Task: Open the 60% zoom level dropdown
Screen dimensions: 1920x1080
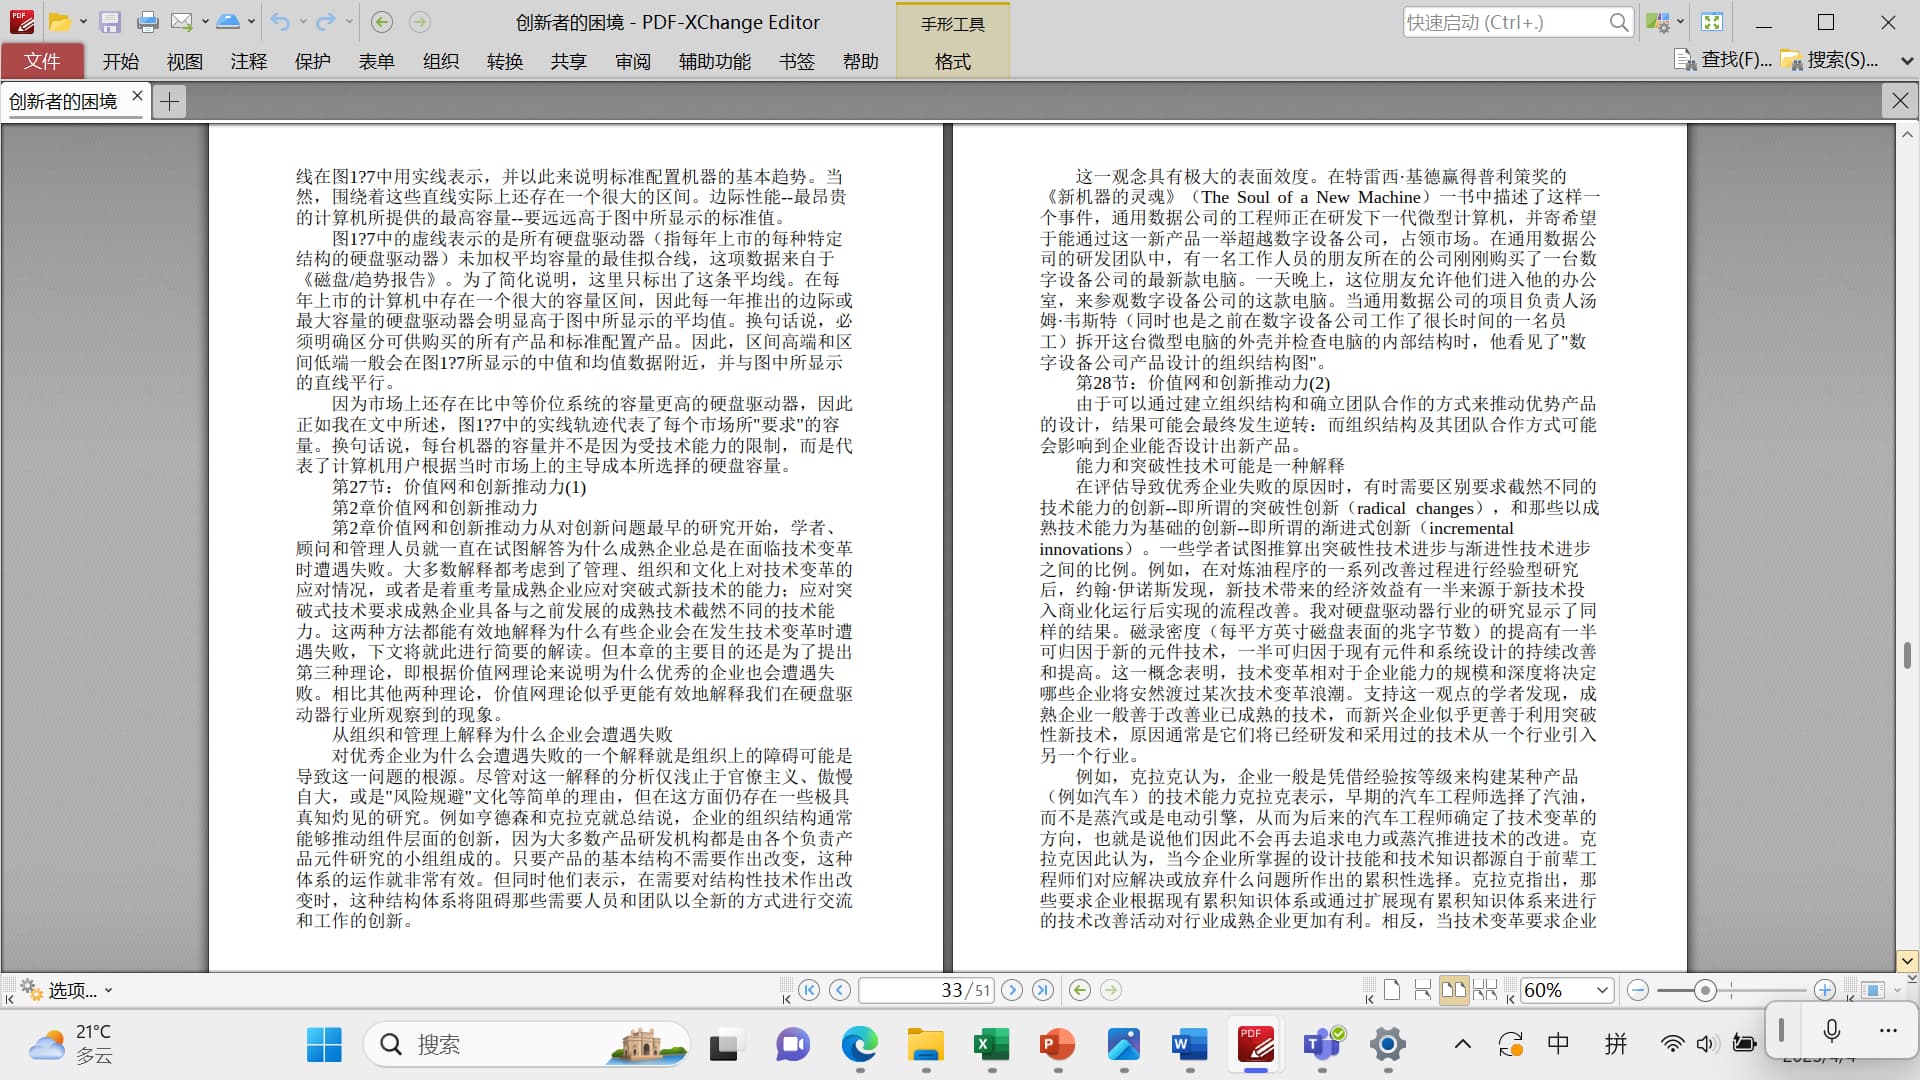Action: pos(1602,990)
